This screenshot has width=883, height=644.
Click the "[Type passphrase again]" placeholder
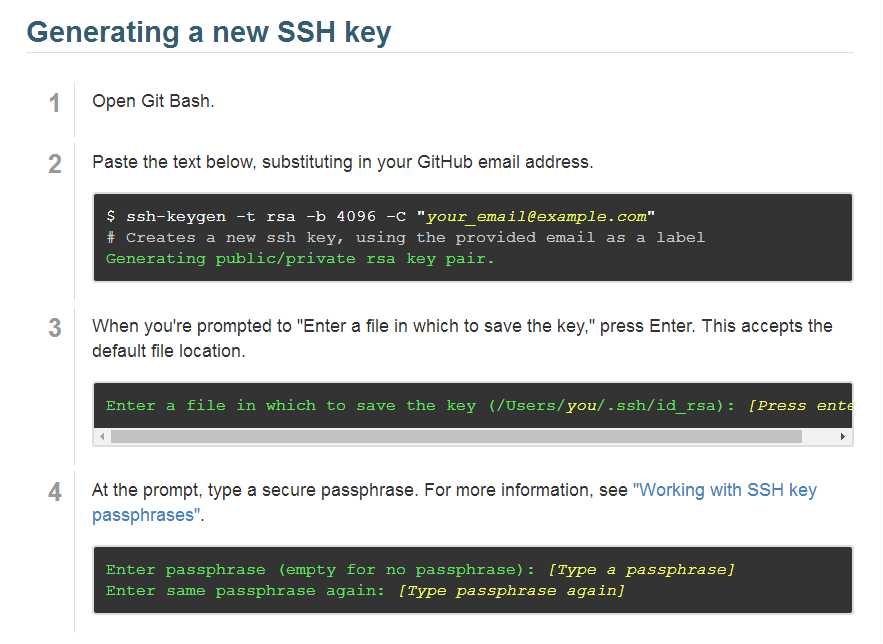tap(511, 591)
